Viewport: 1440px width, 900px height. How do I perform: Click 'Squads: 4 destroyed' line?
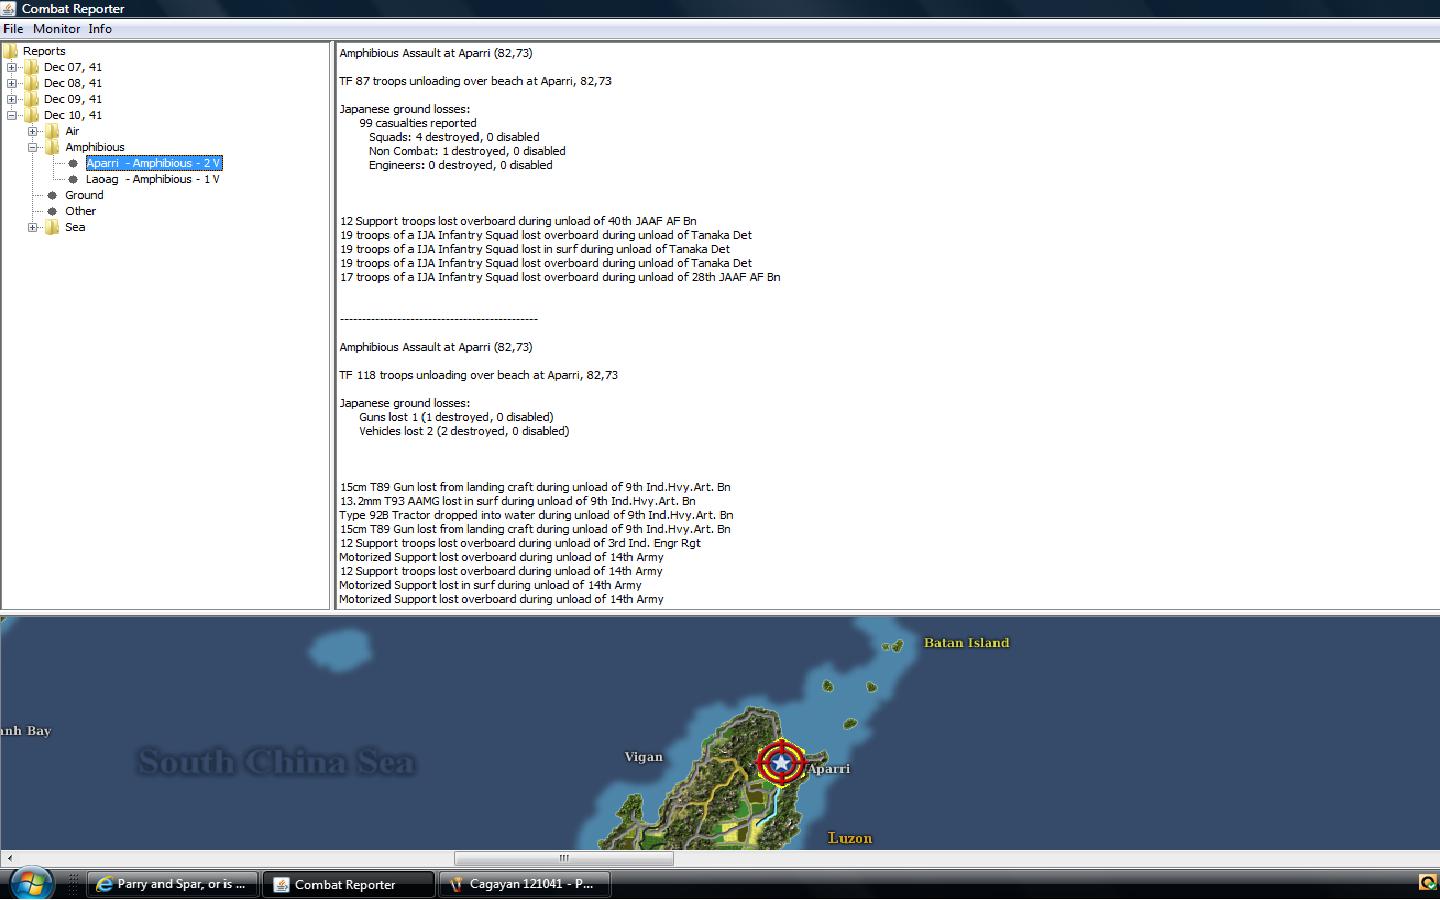click(454, 137)
